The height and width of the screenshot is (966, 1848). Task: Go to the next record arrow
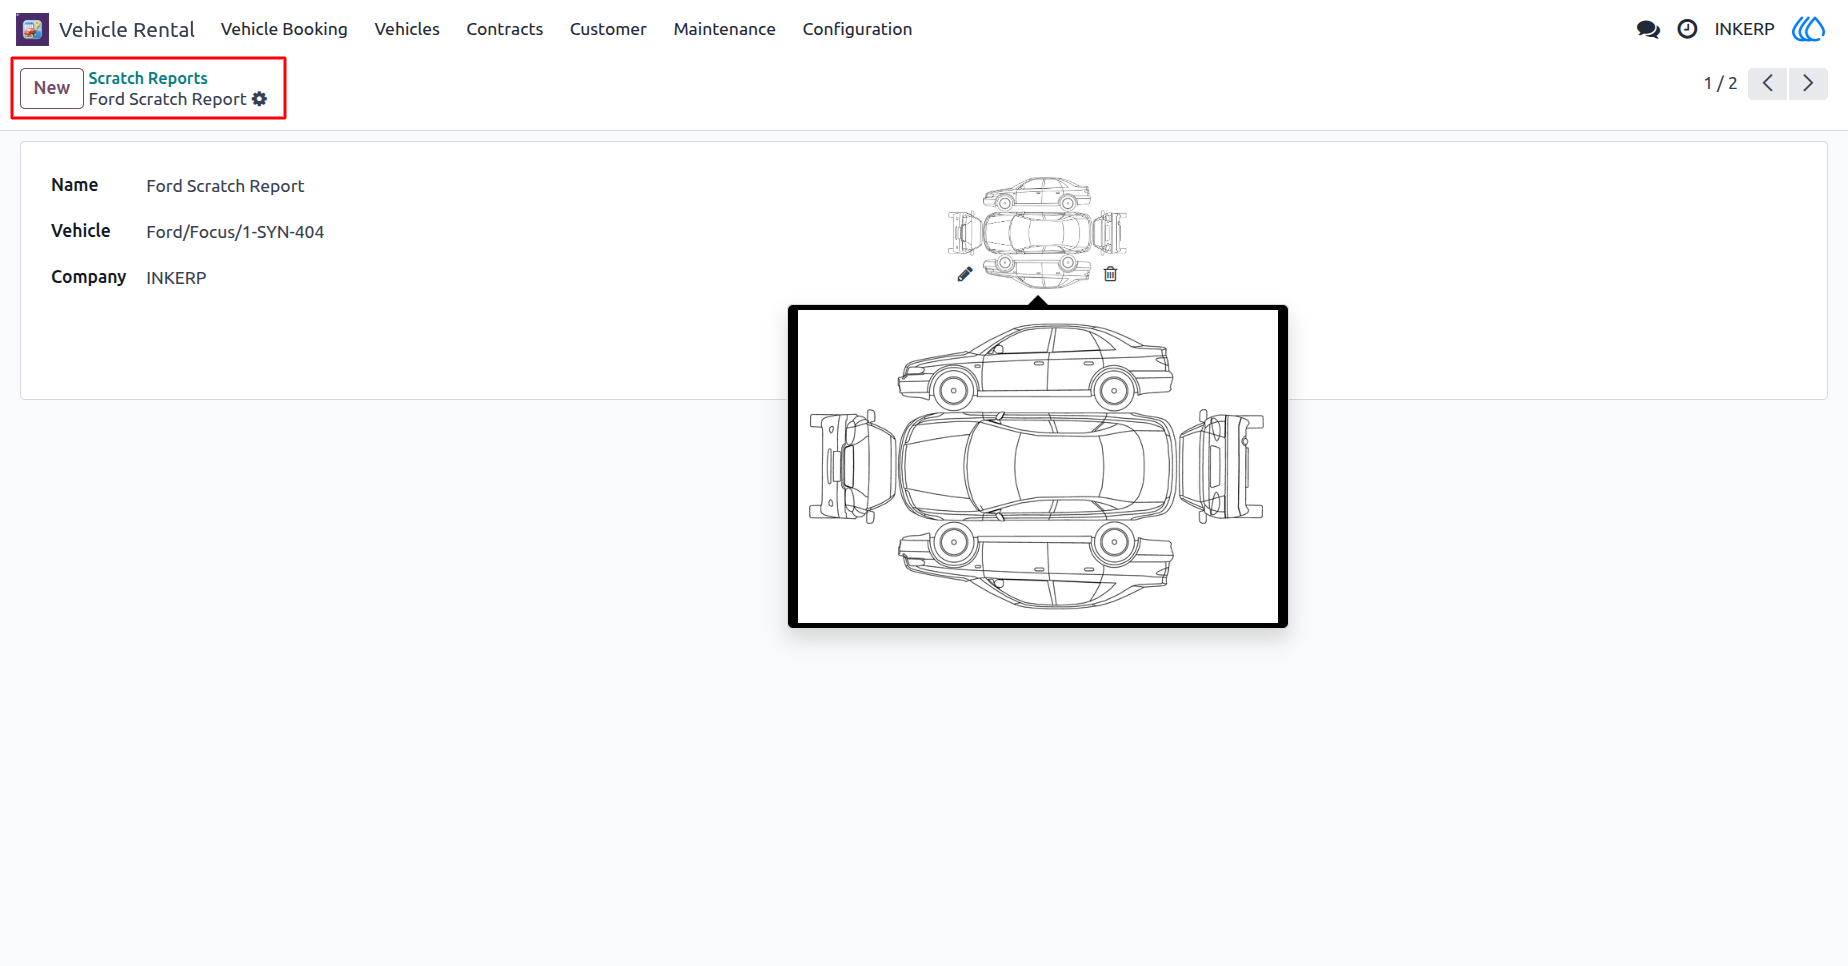point(1808,83)
